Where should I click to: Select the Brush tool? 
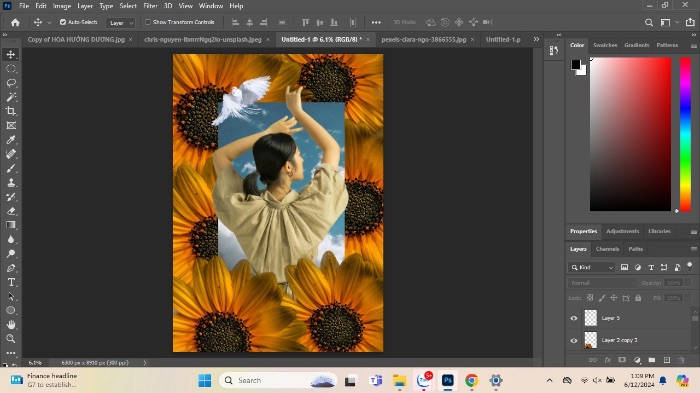11,168
